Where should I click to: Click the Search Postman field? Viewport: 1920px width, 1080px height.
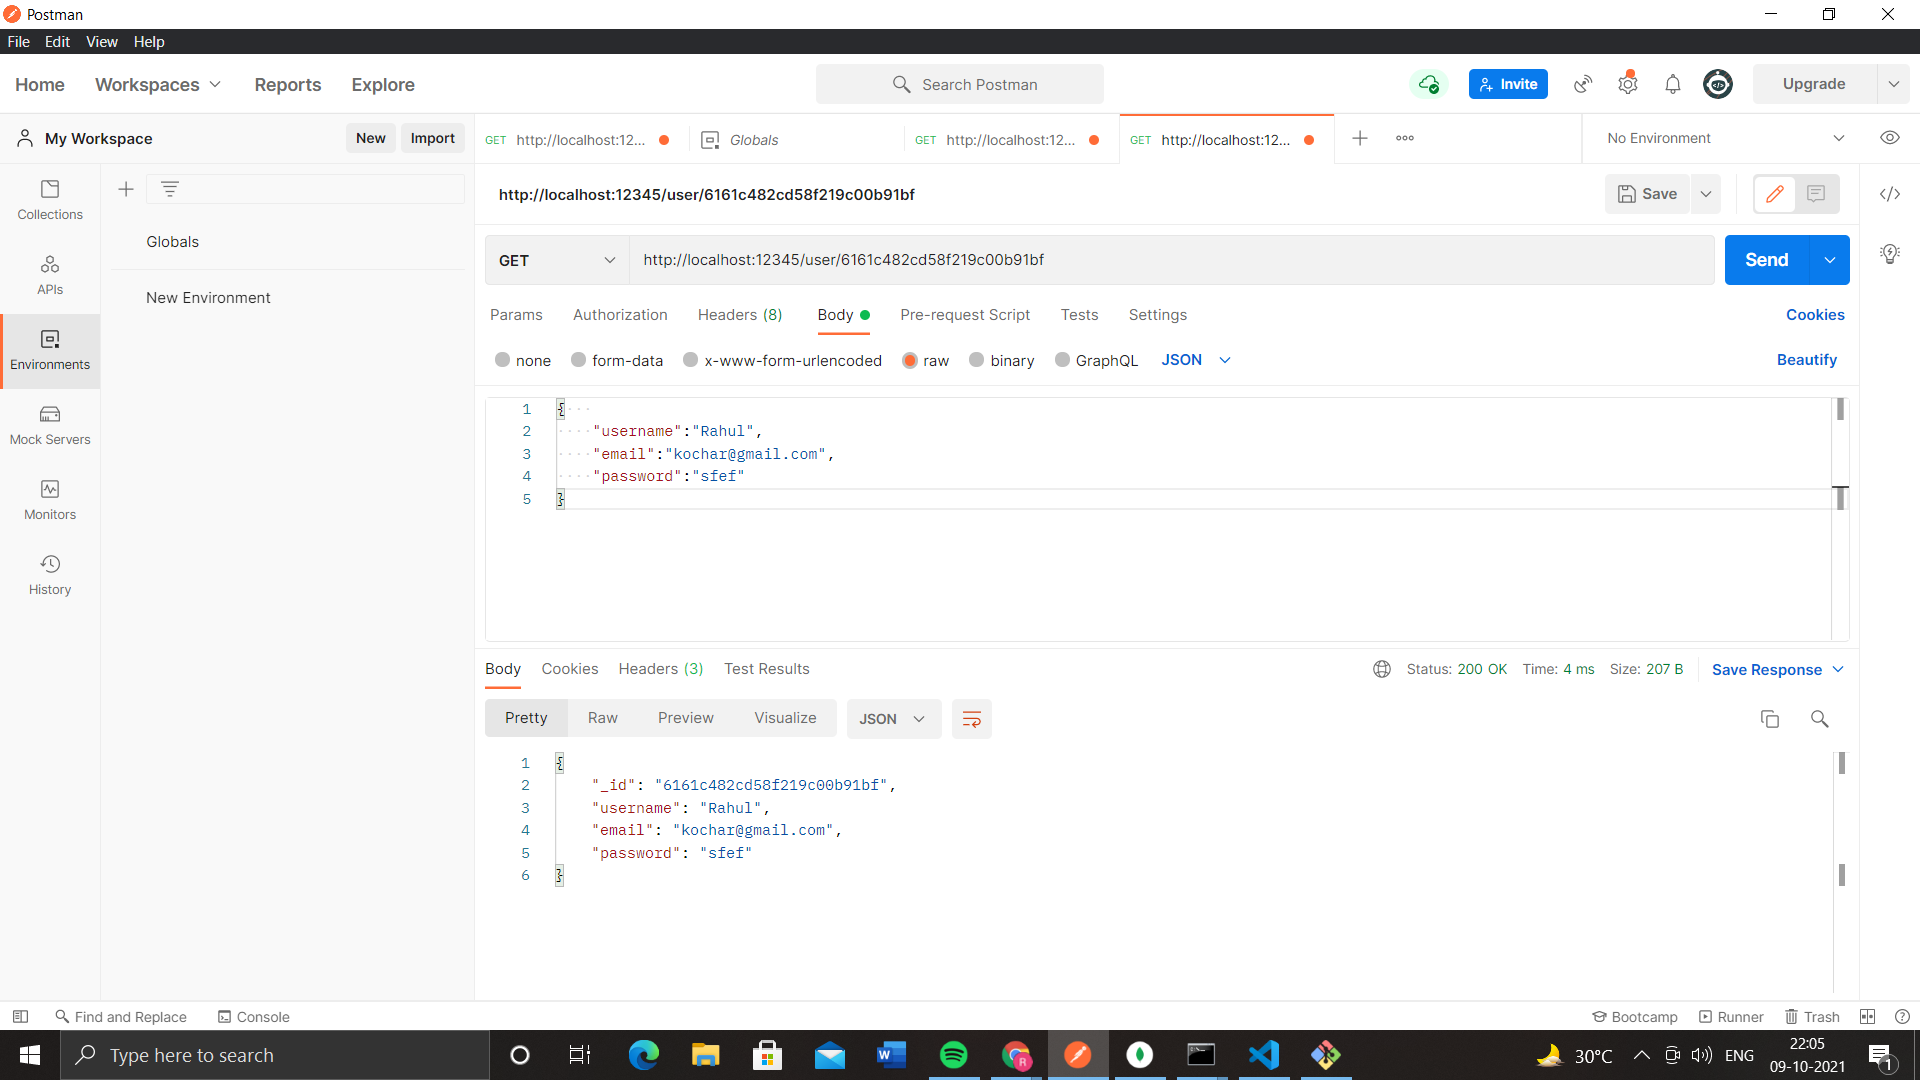[x=960, y=84]
